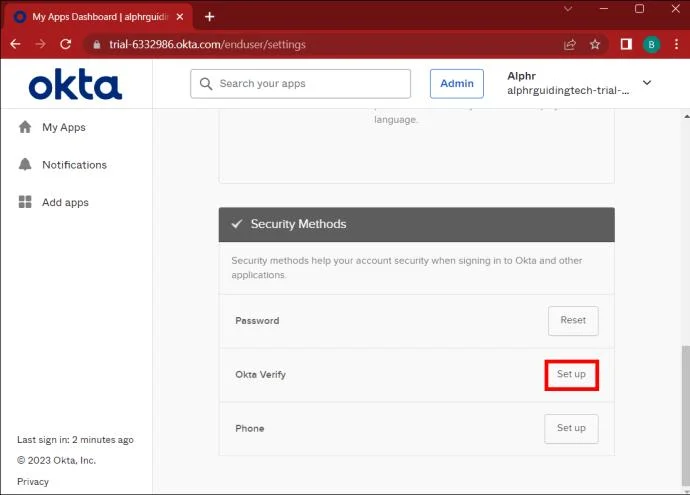Viewport: 690px width, 495px height.
Task: Expand the Alphr account dropdown chevron
Action: click(647, 83)
